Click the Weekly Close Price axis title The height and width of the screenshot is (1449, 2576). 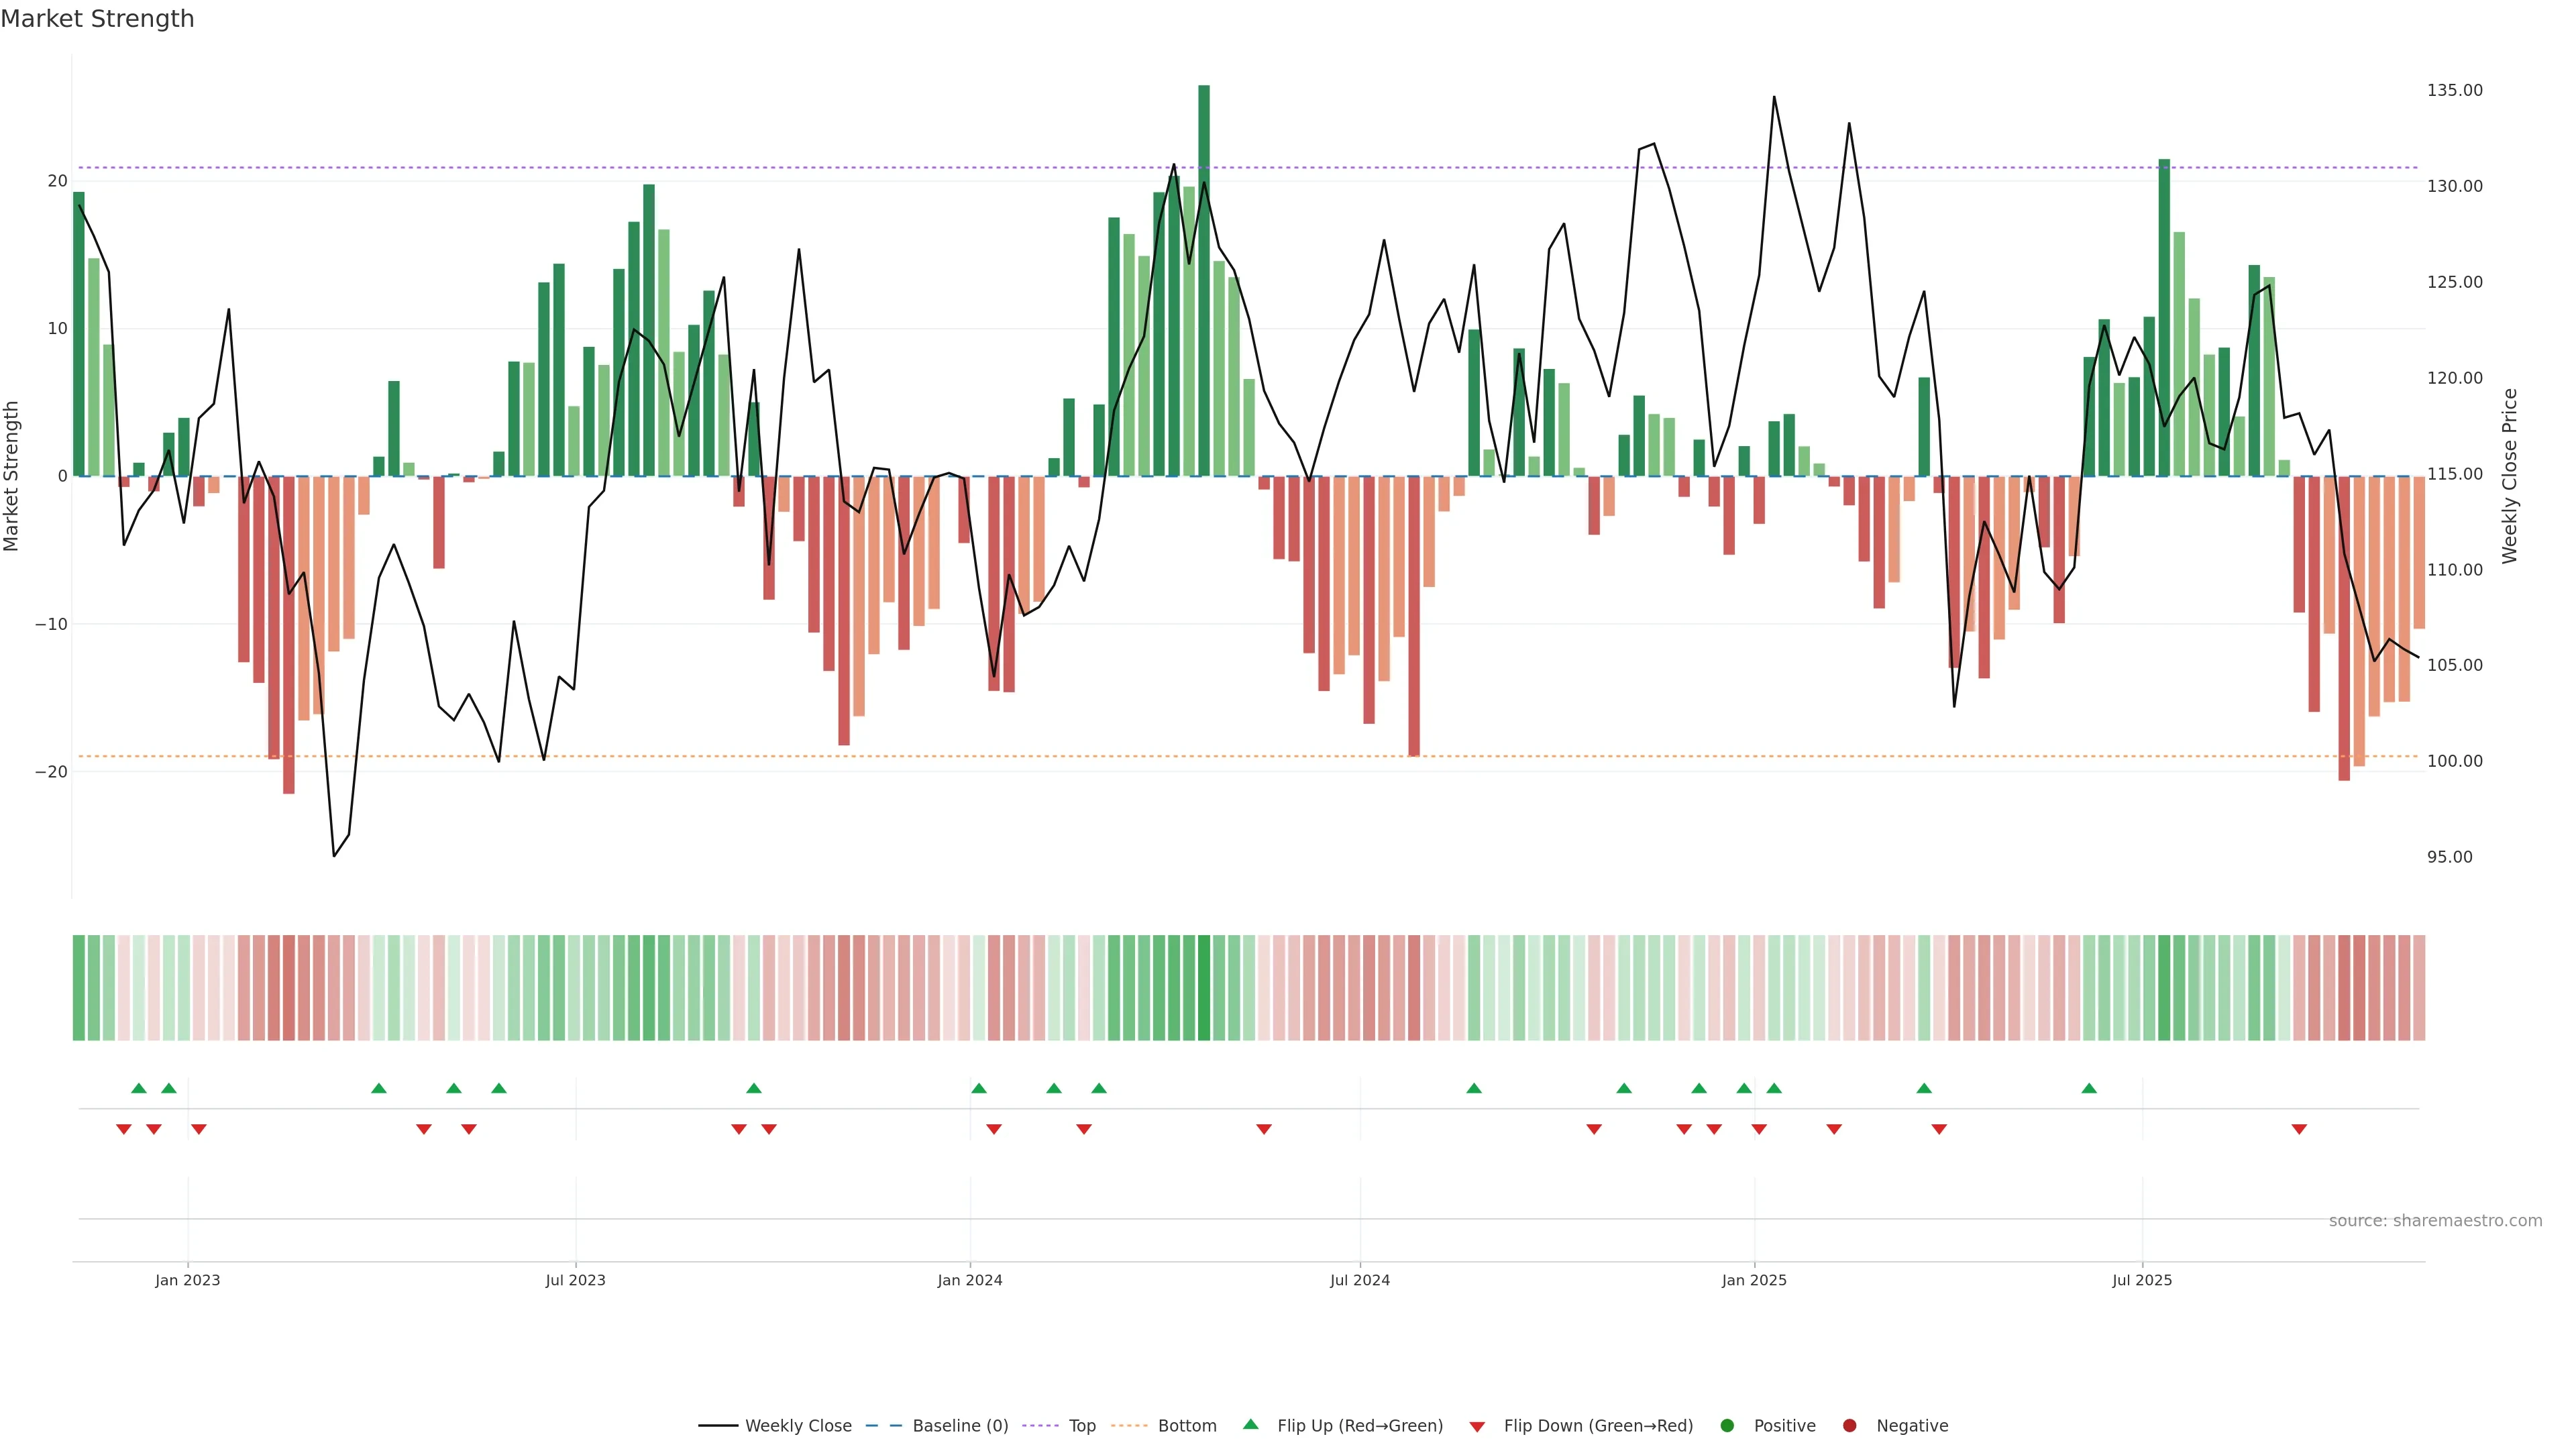coord(2510,476)
